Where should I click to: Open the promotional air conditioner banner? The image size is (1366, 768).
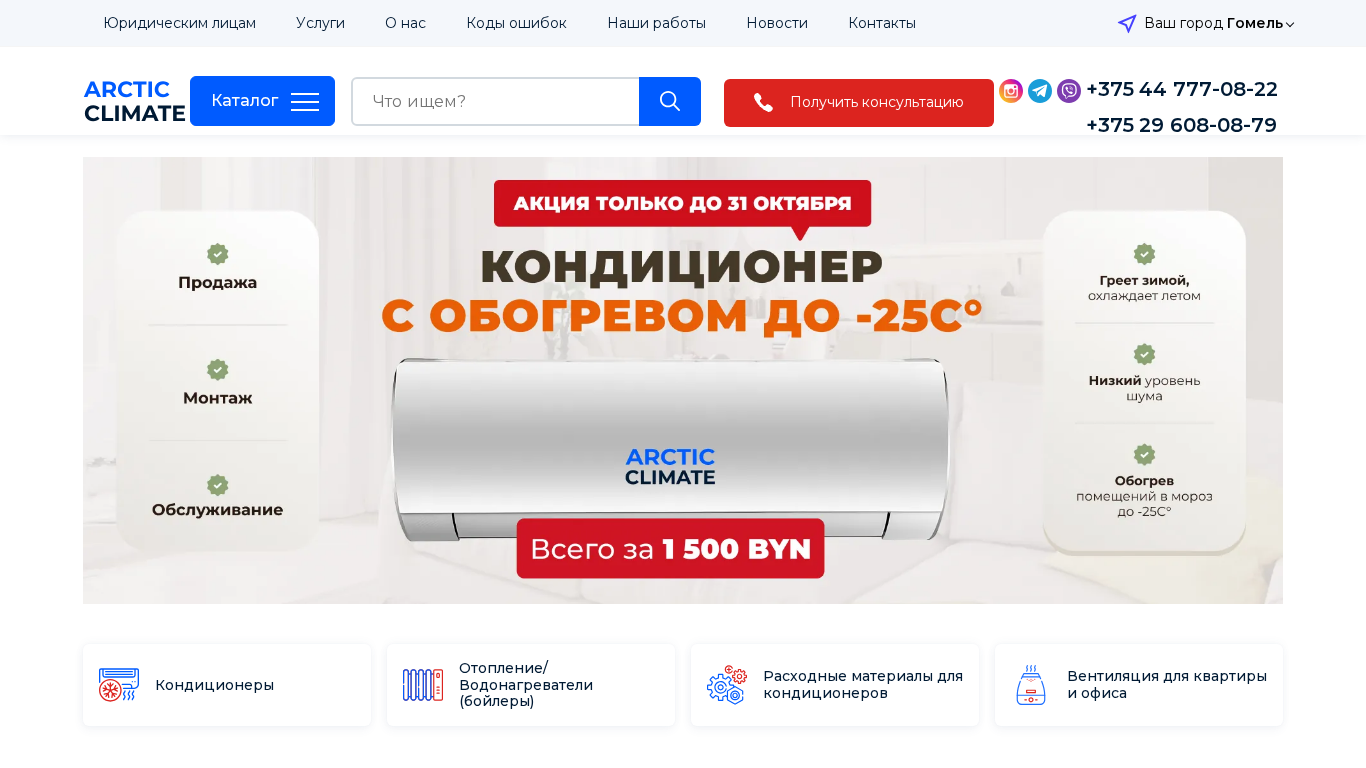[683, 380]
